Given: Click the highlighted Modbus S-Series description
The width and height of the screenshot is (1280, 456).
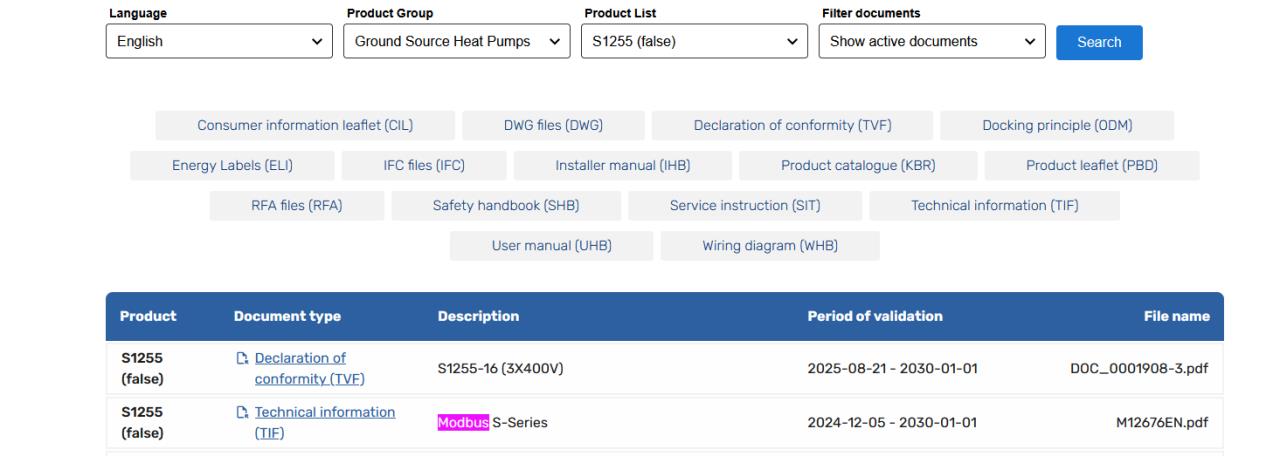Looking at the screenshot, I should [x=490, y=423].
